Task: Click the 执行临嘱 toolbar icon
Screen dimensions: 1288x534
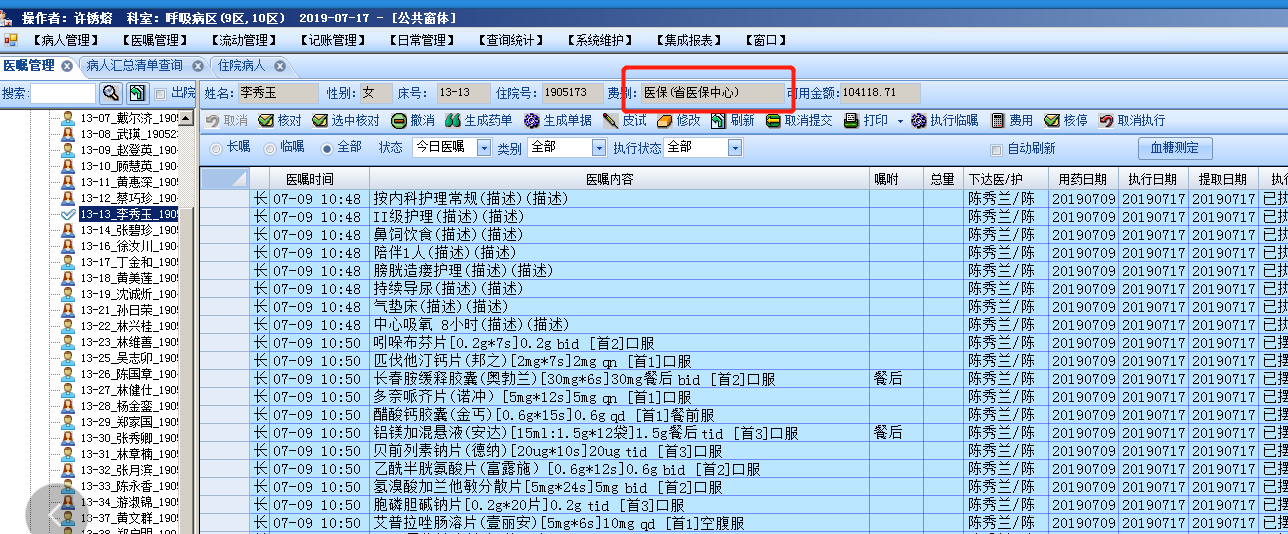Action: (x=919, y=121)
